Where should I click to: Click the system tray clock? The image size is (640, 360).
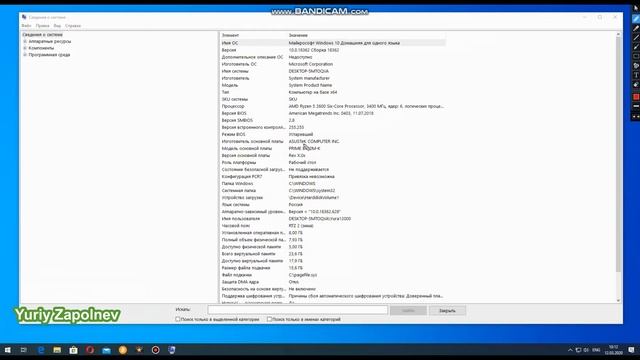tap(613, 350)
